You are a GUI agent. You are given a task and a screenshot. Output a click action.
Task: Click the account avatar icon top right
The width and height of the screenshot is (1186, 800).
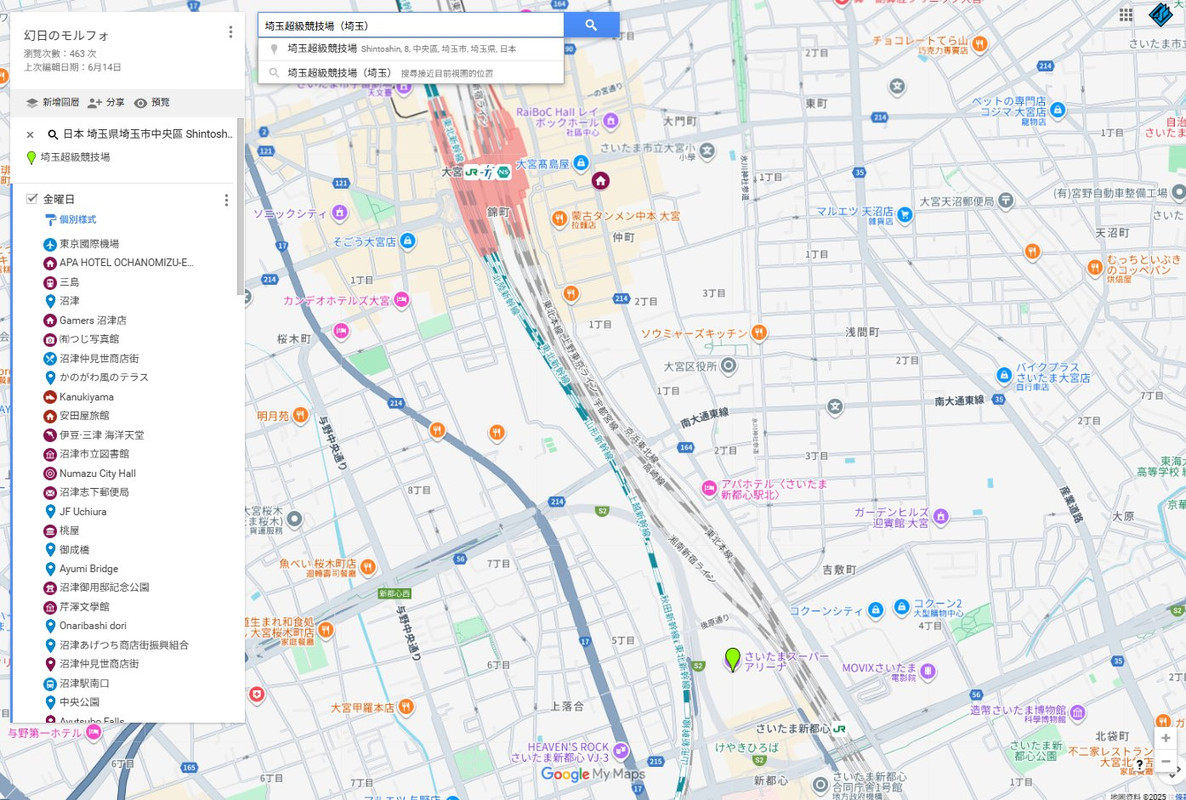click(x=1162, y=14)
